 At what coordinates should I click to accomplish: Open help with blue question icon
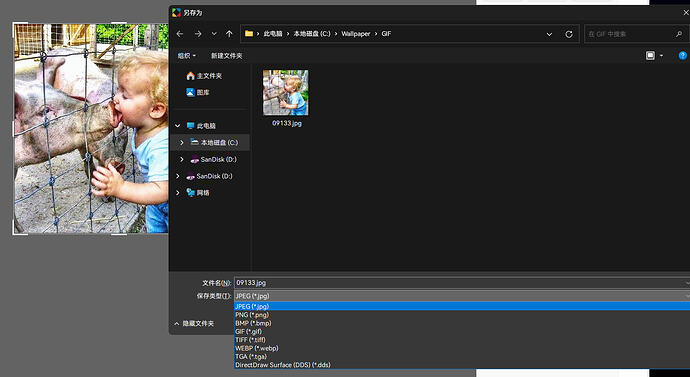[683, 55]
